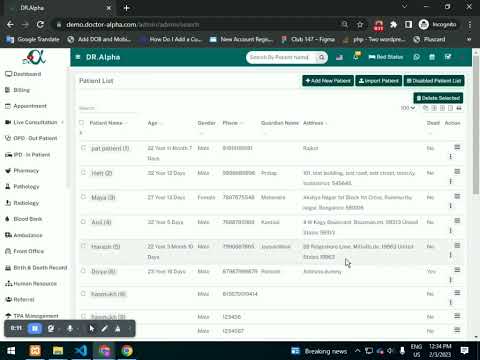This screenshot has width=480, height=360.
Task: Click the Birth & Death Record icon
Action: coord(8,268)
